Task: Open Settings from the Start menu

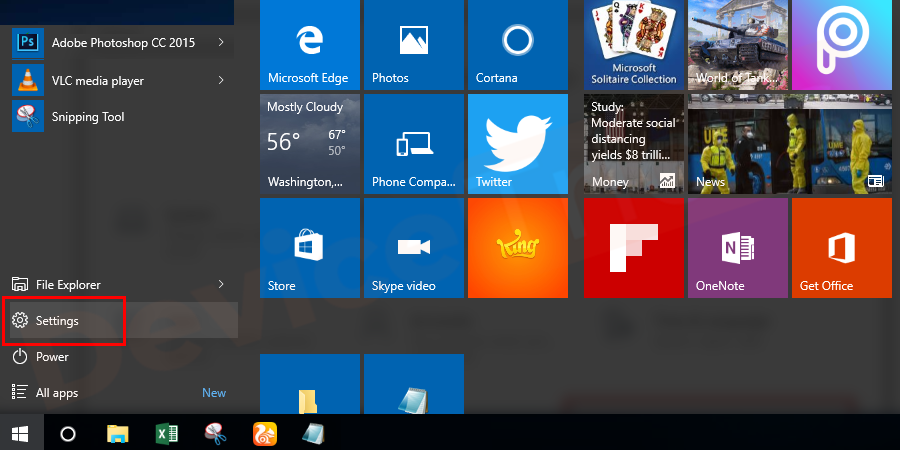Action: click(57, 321)
